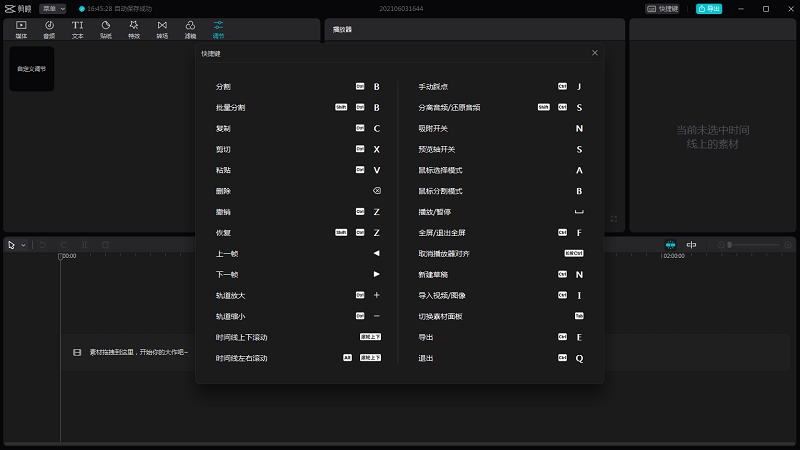Open the 菜单 dropdown menu

[x=53, y=8]
